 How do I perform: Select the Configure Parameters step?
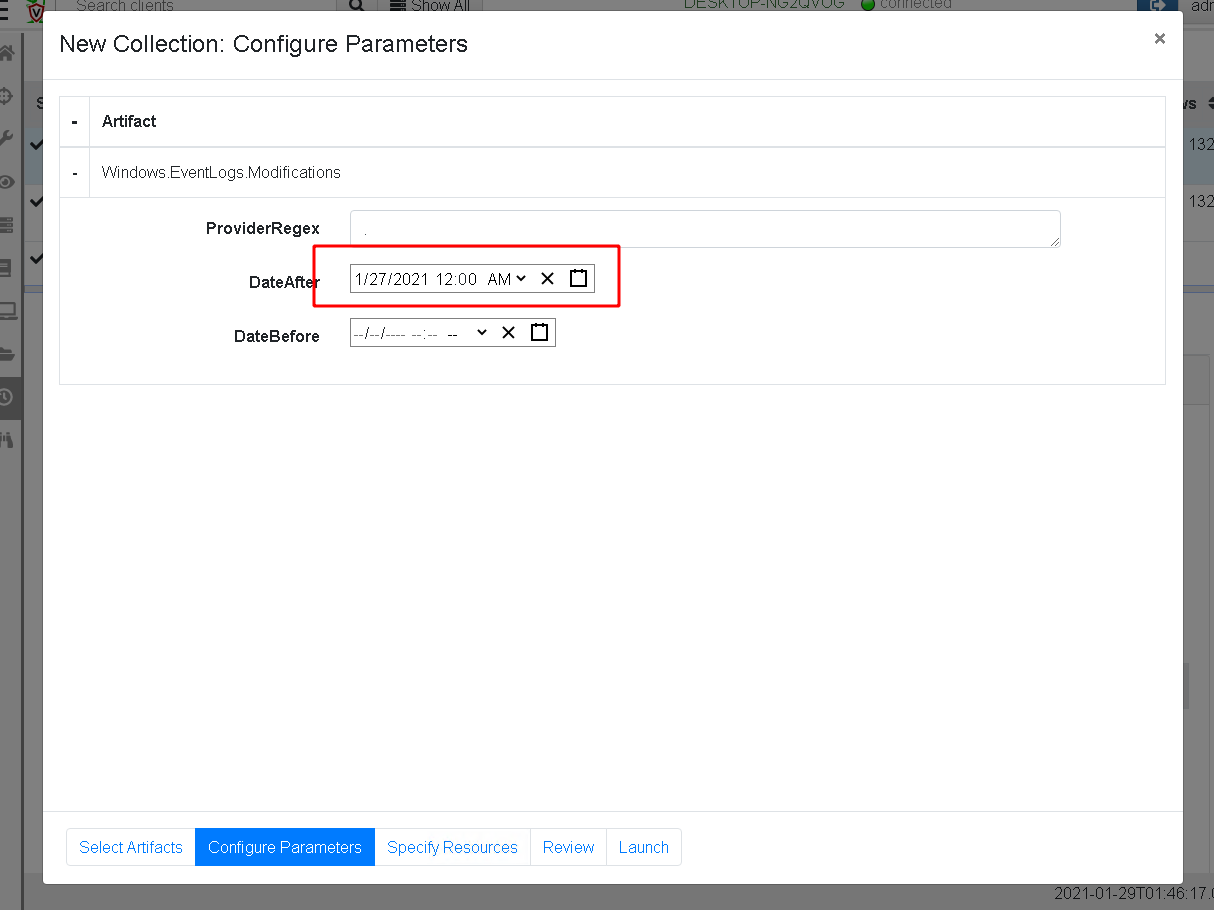coord(285,847)
